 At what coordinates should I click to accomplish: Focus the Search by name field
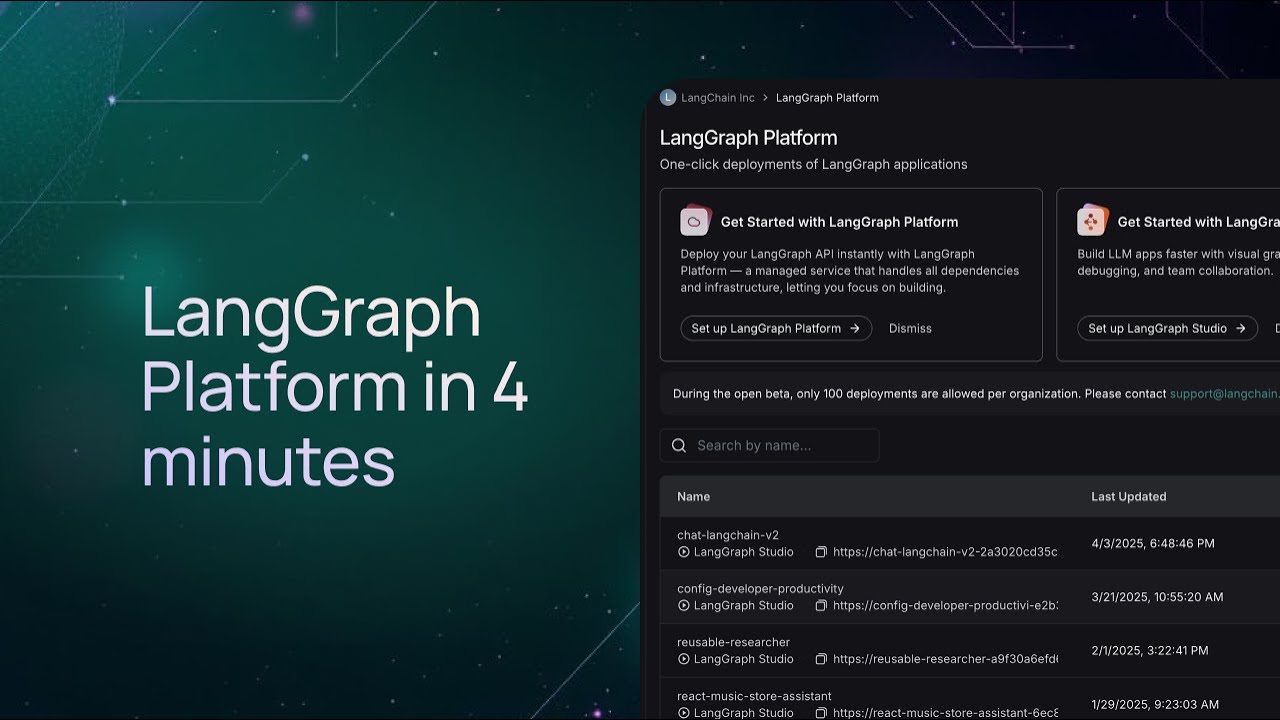(x=769, y=446)
